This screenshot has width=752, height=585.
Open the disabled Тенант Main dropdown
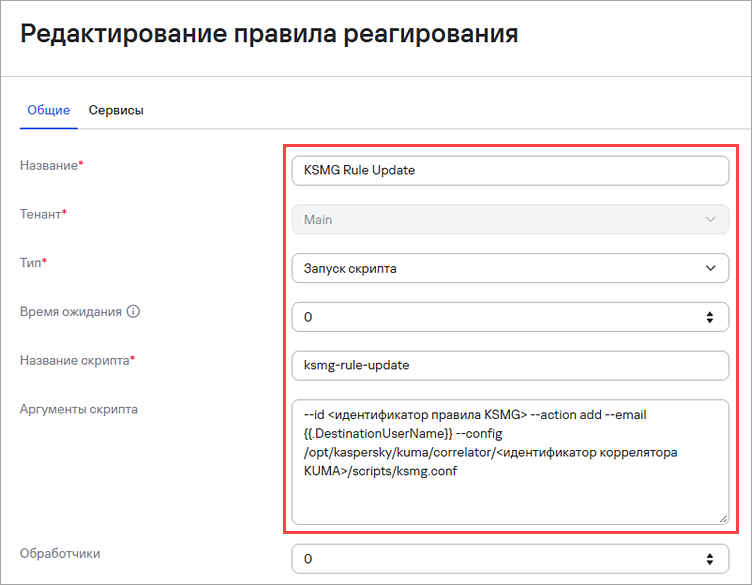[x=510, y=220]
